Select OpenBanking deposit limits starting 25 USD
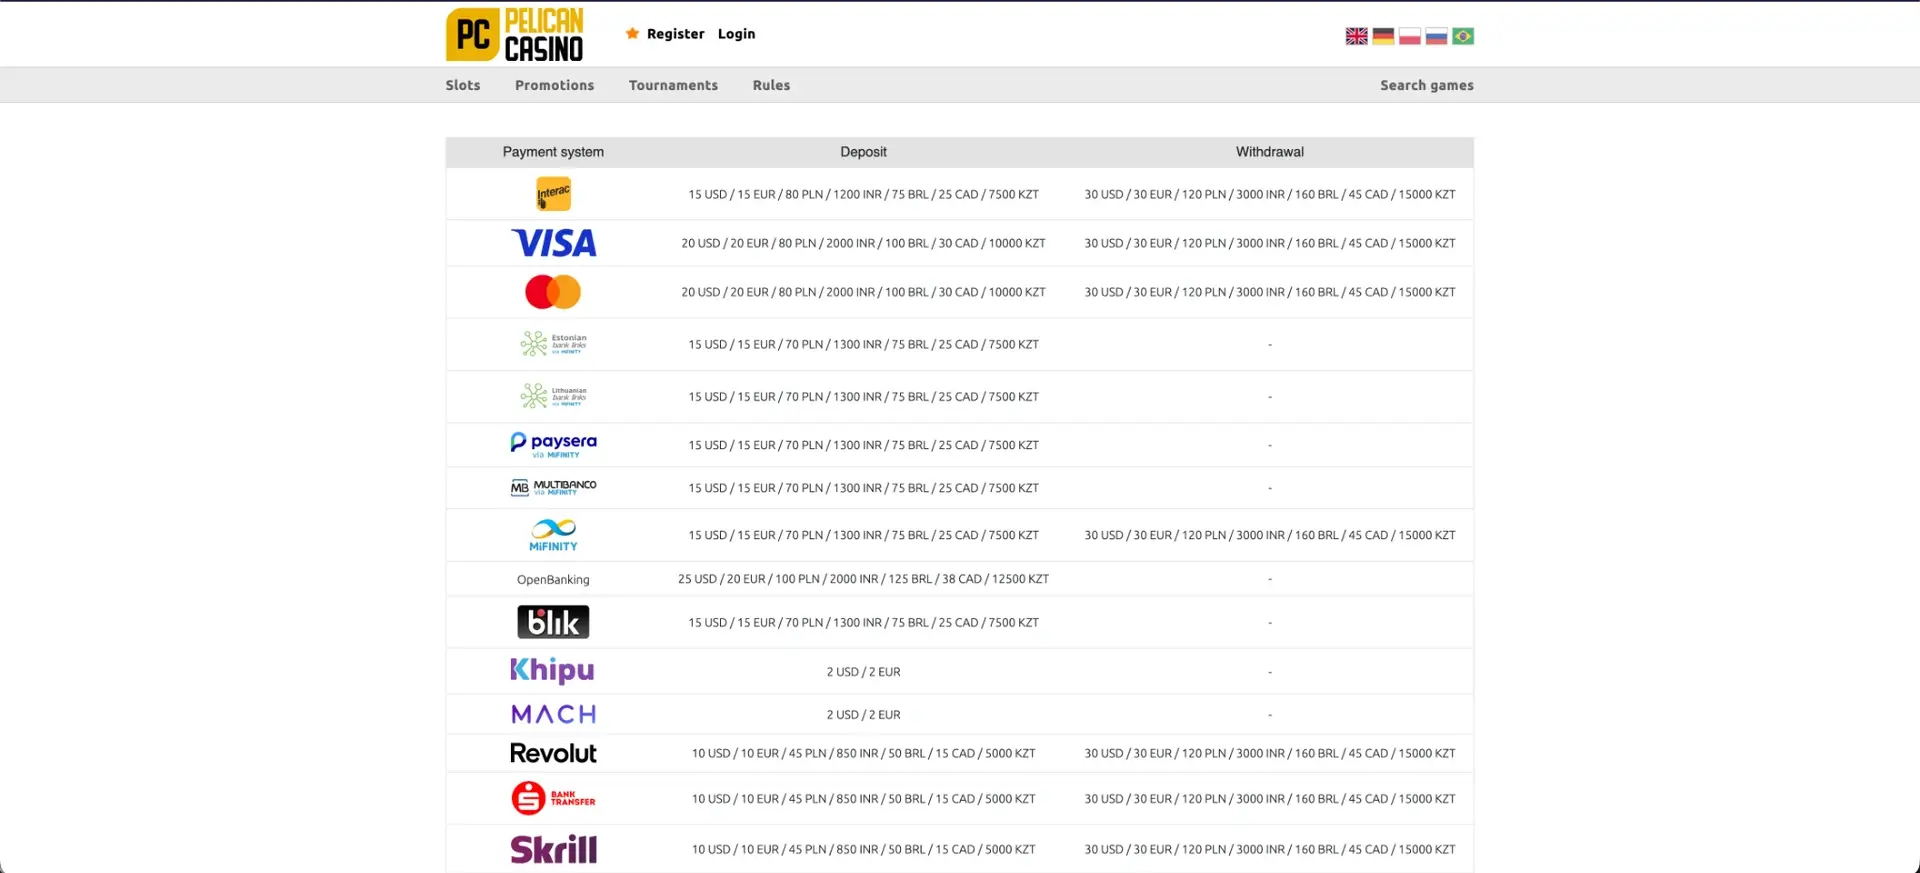 point(863,579)
